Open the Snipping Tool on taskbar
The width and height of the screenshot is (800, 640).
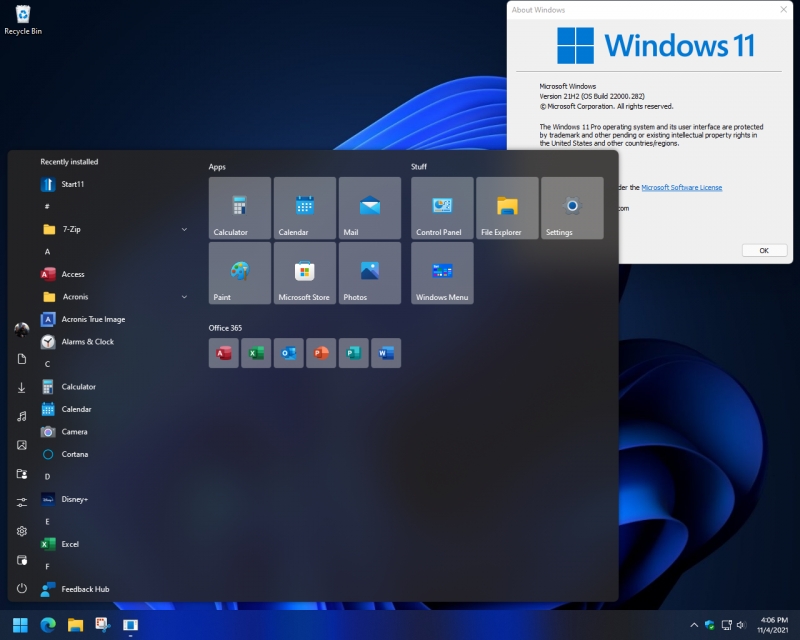coord(103,625)
